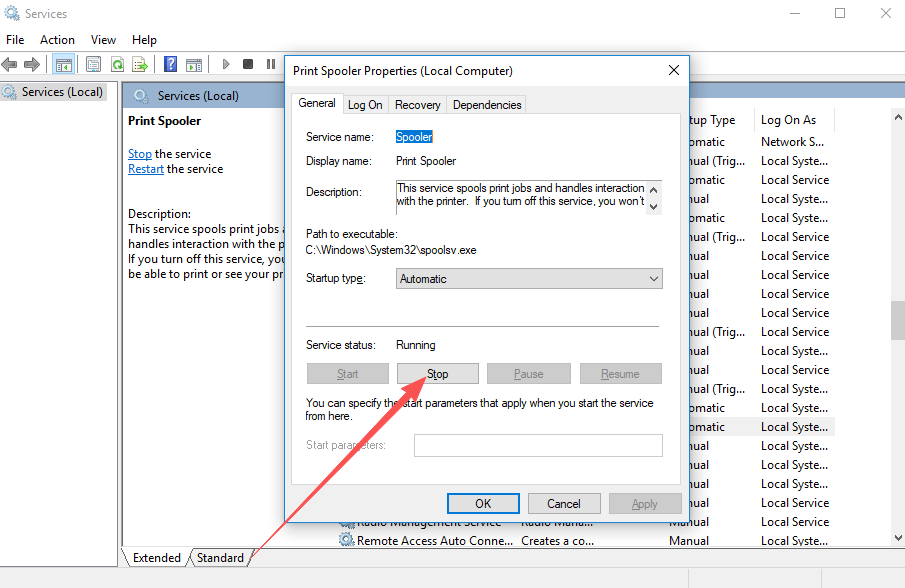Image resolution: width=905 pixels, height=588 pixels.
Task: Click the 'Running' service status text
Action: pos(416,345)
